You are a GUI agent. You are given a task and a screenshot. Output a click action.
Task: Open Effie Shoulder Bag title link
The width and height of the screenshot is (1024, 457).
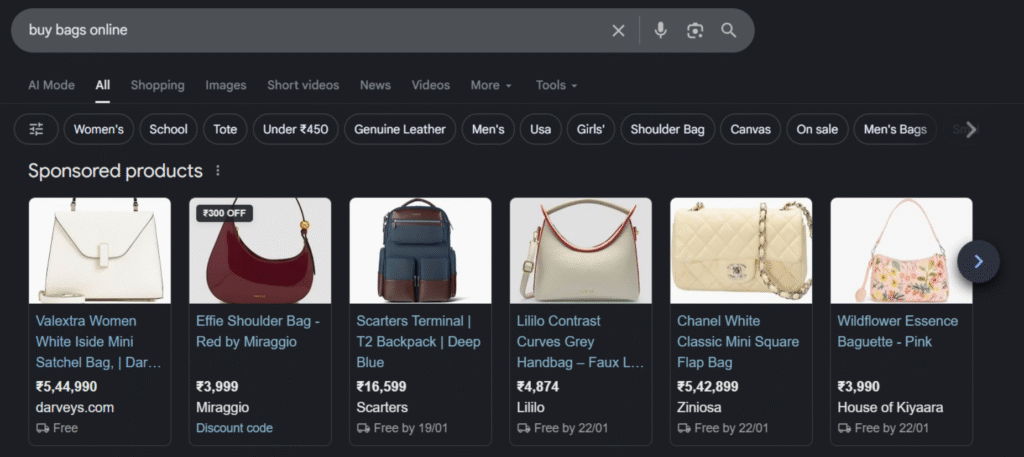point(258,332)
